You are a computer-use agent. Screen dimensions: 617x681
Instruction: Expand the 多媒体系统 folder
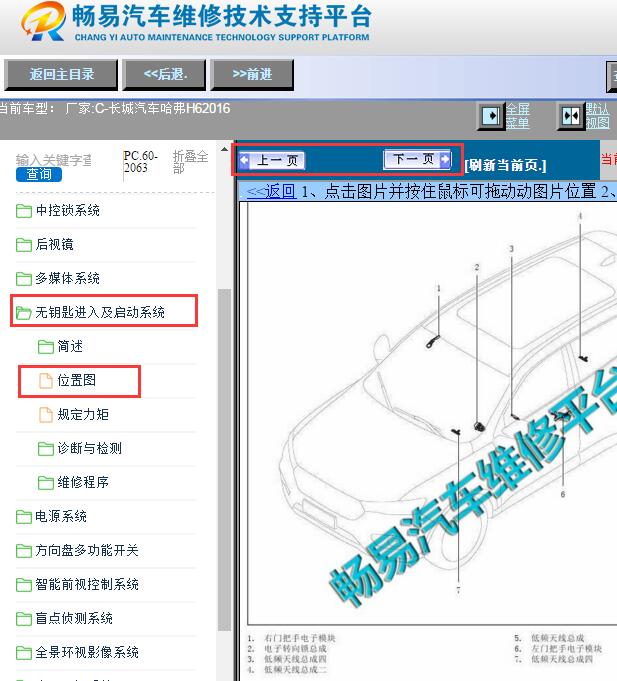(67, 278)
